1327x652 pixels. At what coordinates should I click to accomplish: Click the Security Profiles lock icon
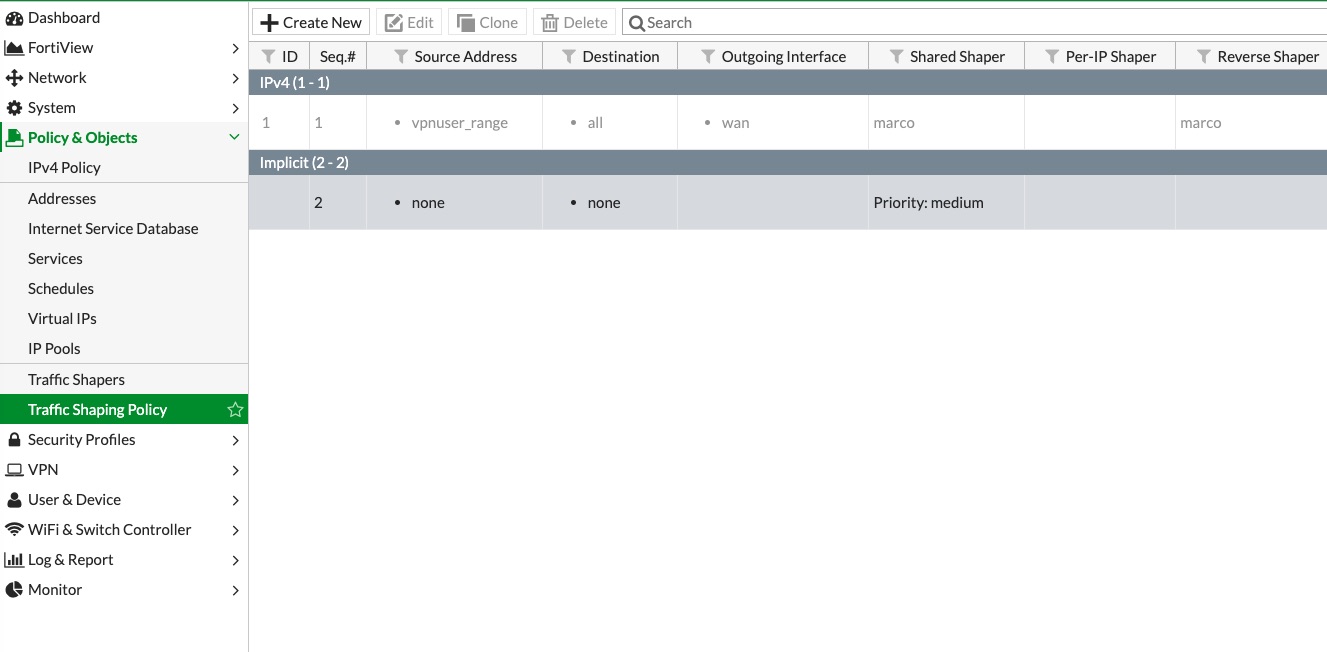pyautogui.click(x=14, y=440)
